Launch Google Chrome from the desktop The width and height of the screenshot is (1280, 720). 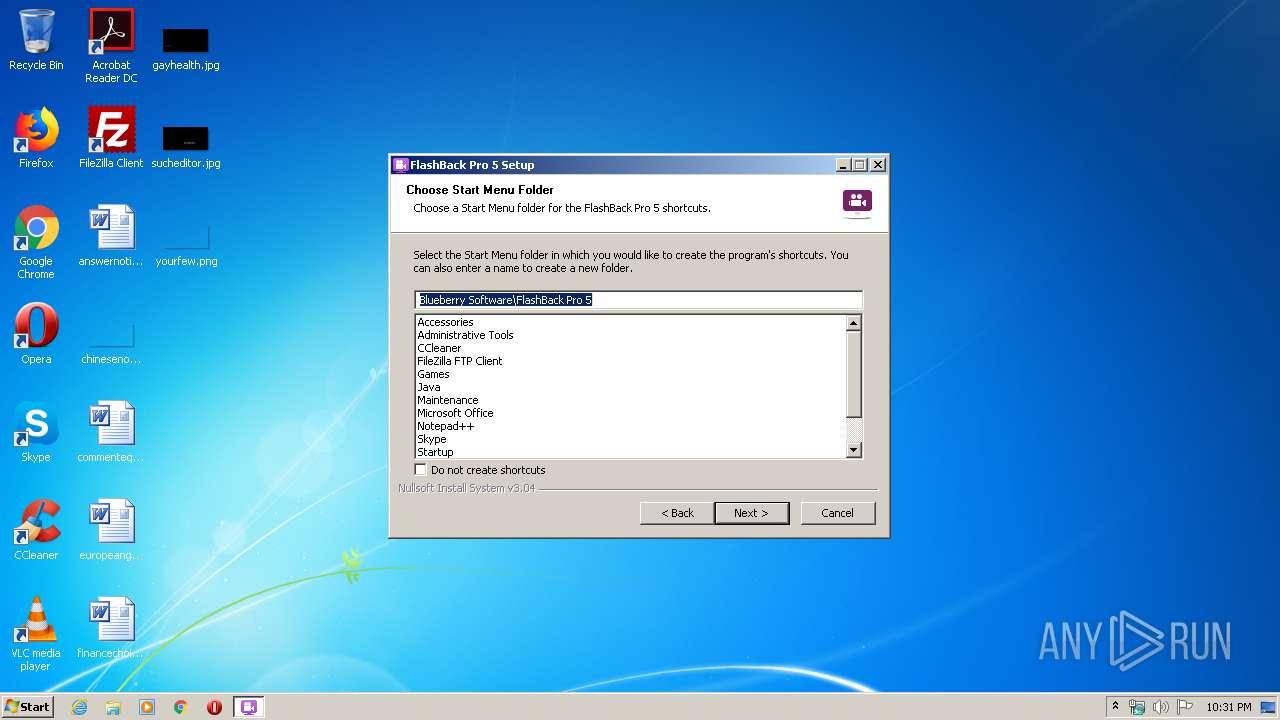pos(36,242)
